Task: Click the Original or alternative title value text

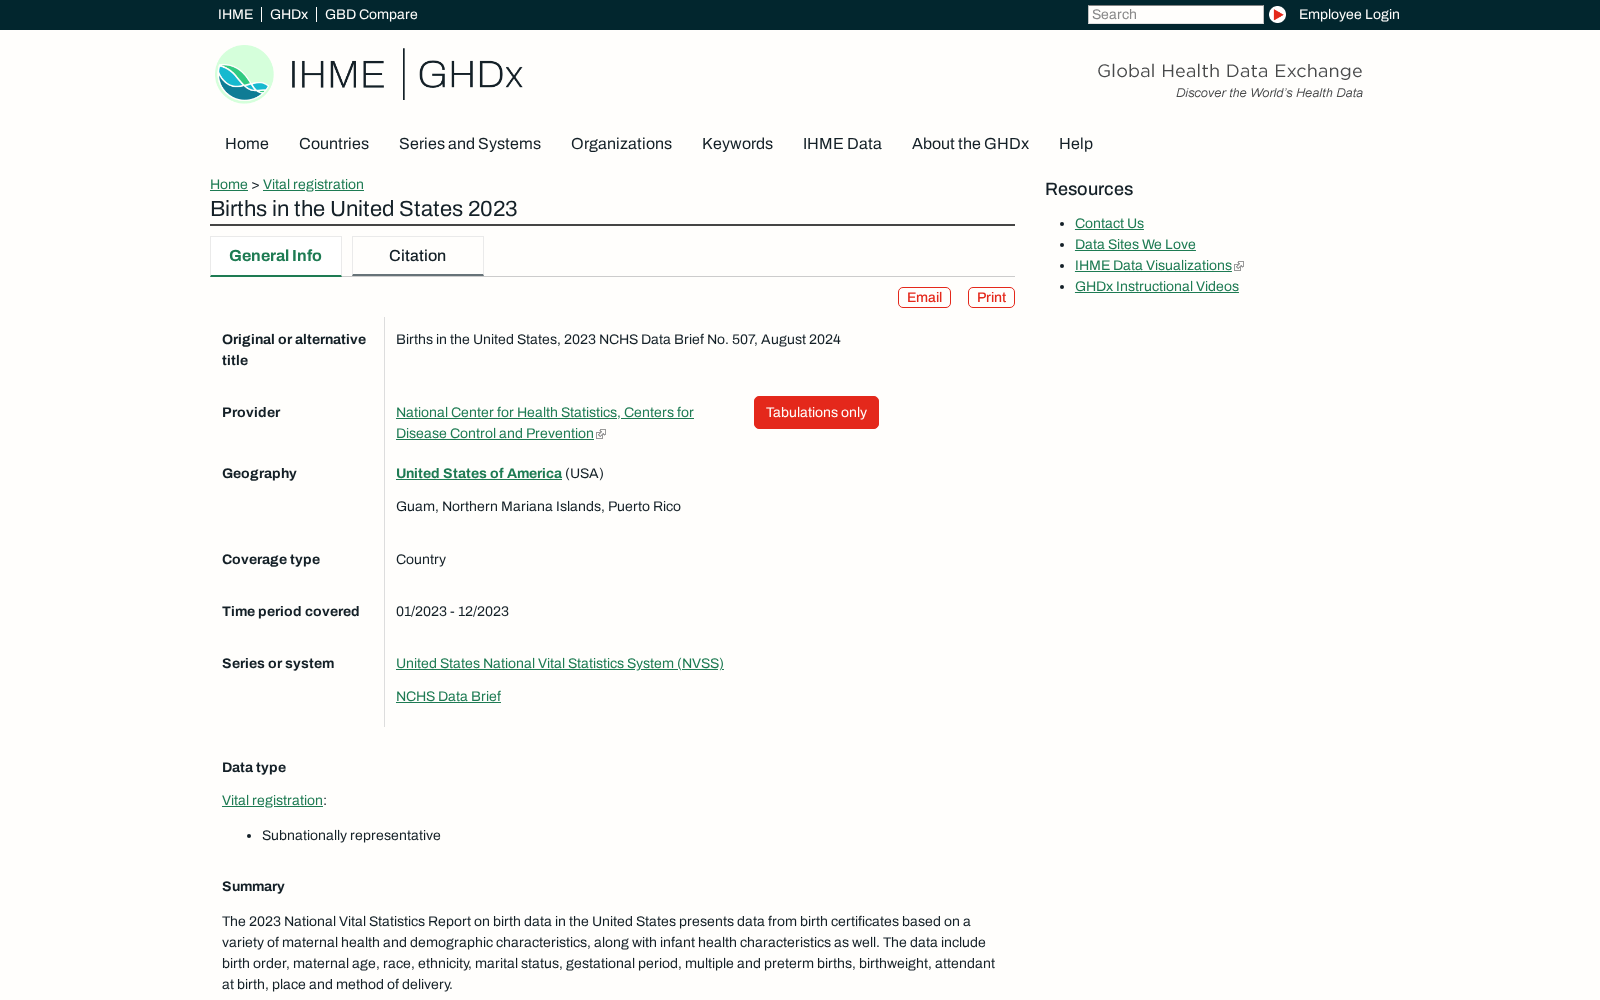Action: 618,340
